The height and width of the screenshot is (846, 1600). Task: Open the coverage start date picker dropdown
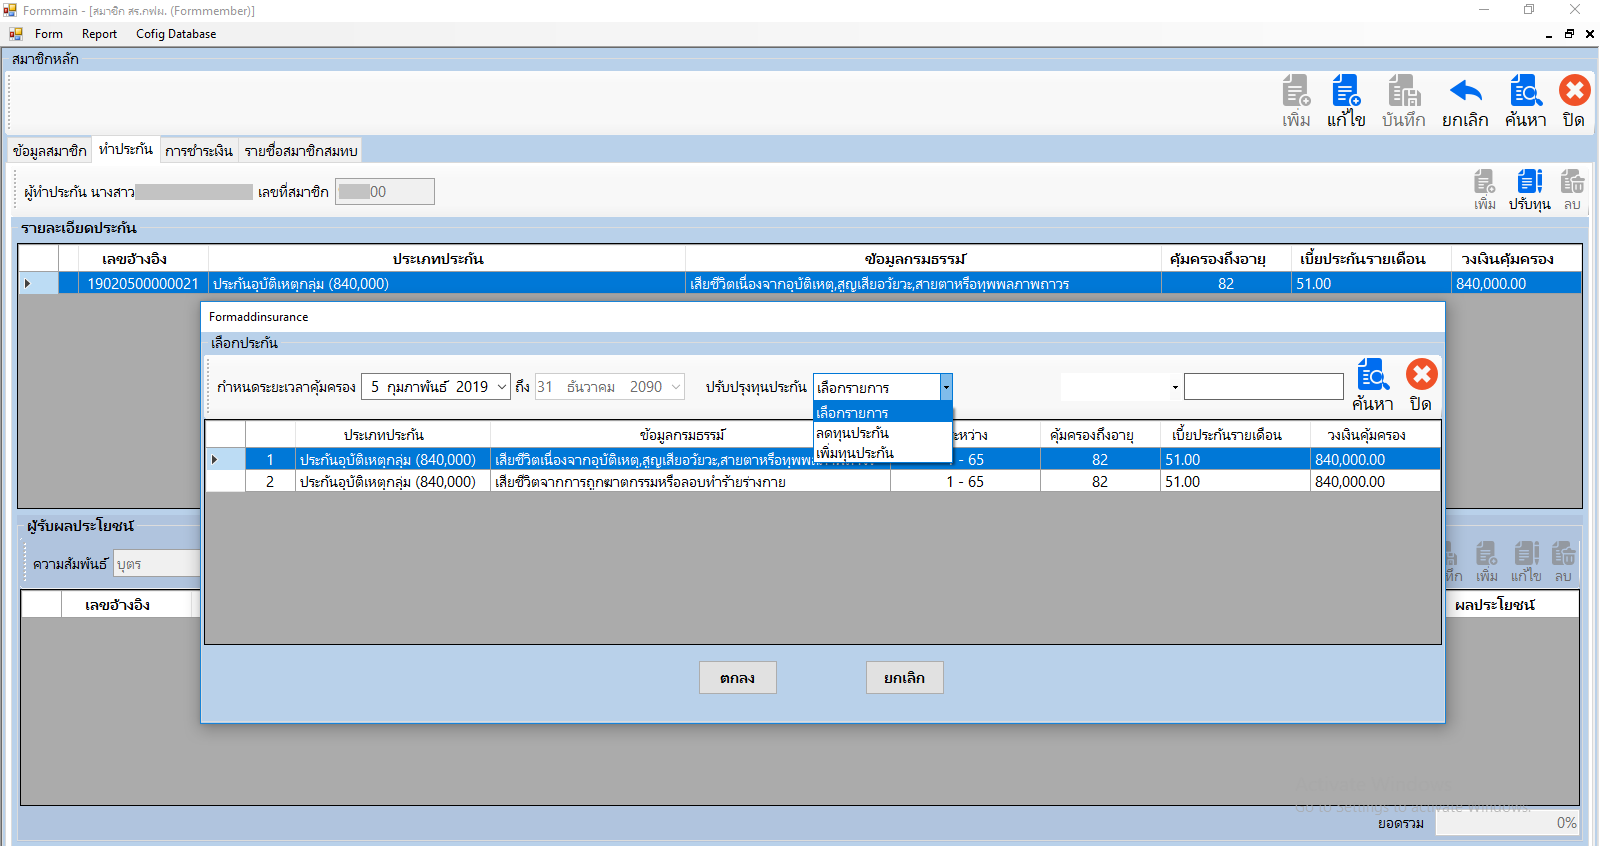pyautogui.click(x=502, y=387)
